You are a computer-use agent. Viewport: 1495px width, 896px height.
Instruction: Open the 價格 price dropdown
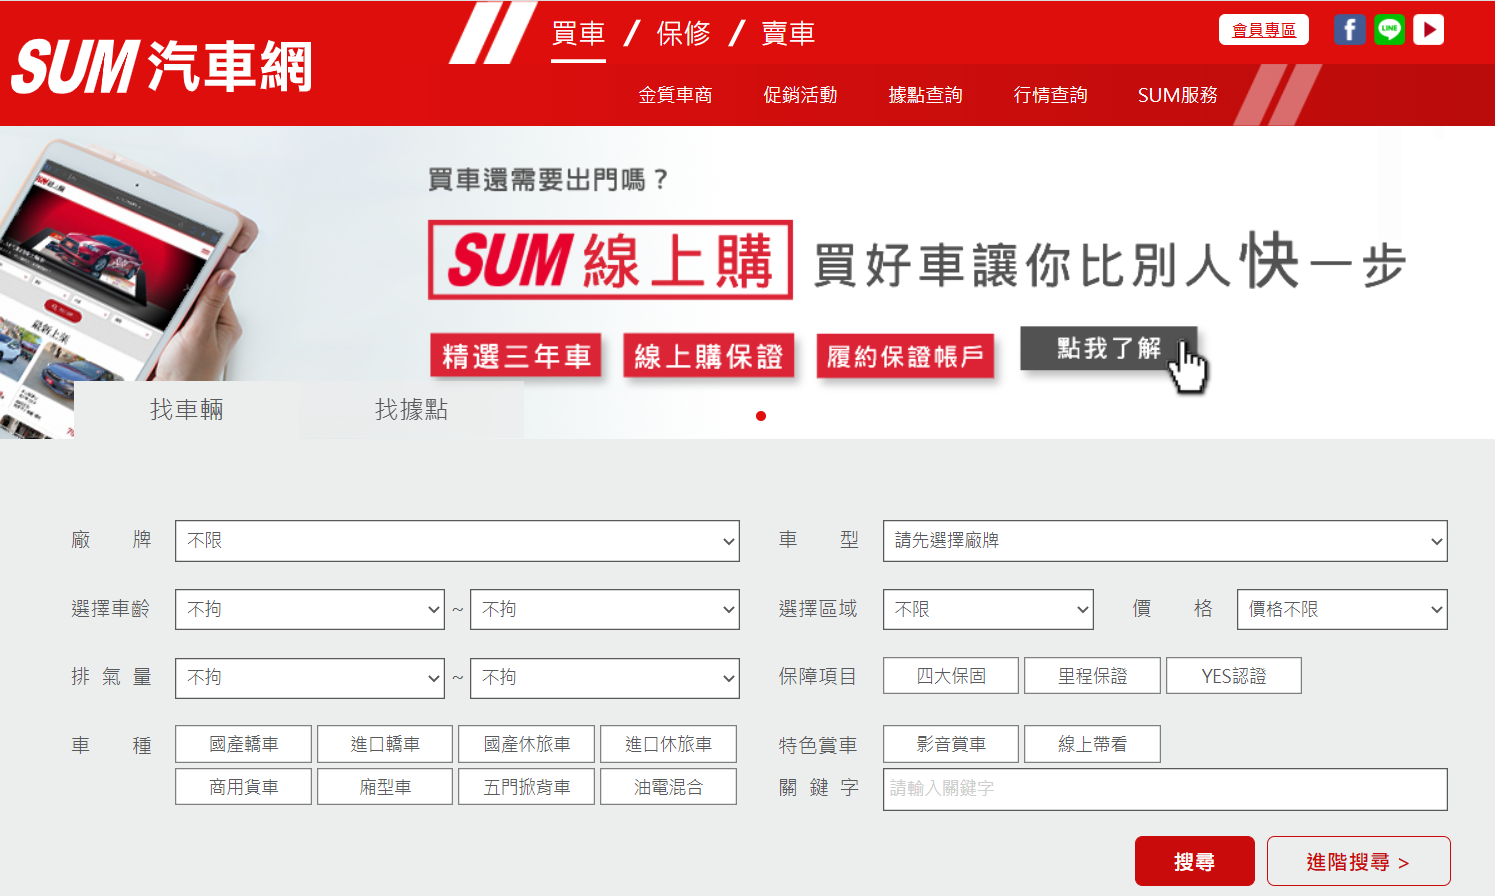[1341, 609]
